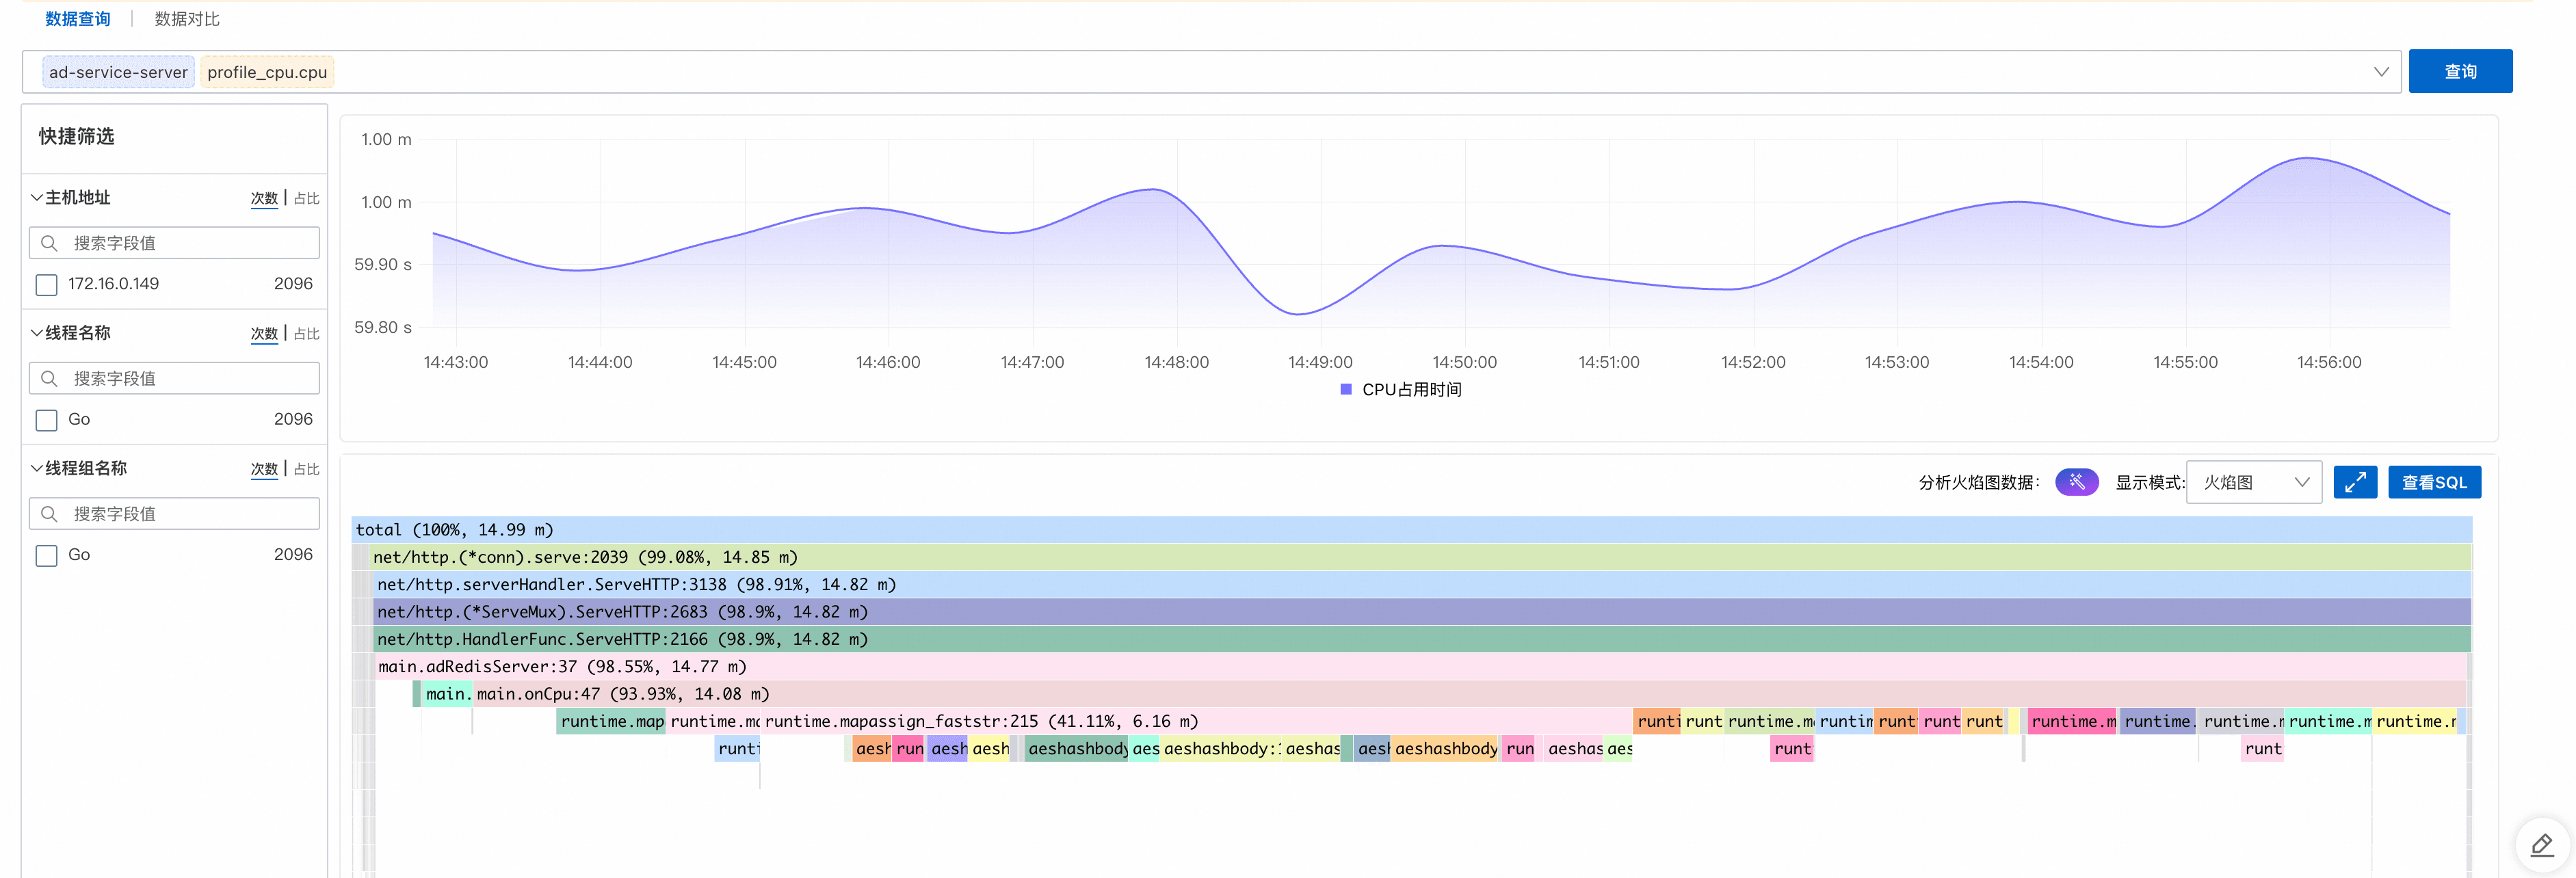Click the edit pencil floating icon
Viewport: 2576px width, 878px height.
(2541, 846)
